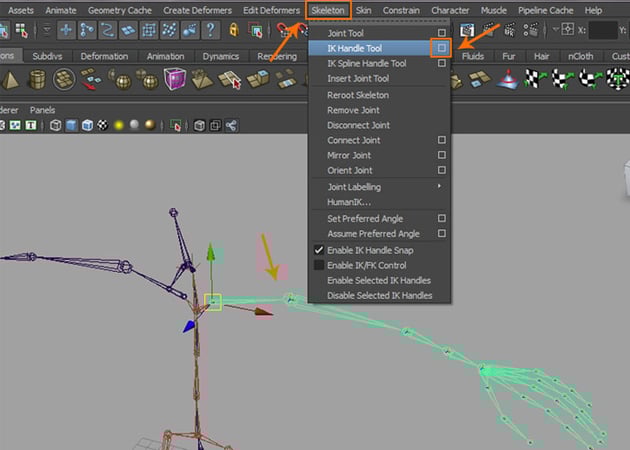The width and height of the screenshot is (630, 450).
Task: Select Mirror Joint from the menu
Action: pos(349,156)
